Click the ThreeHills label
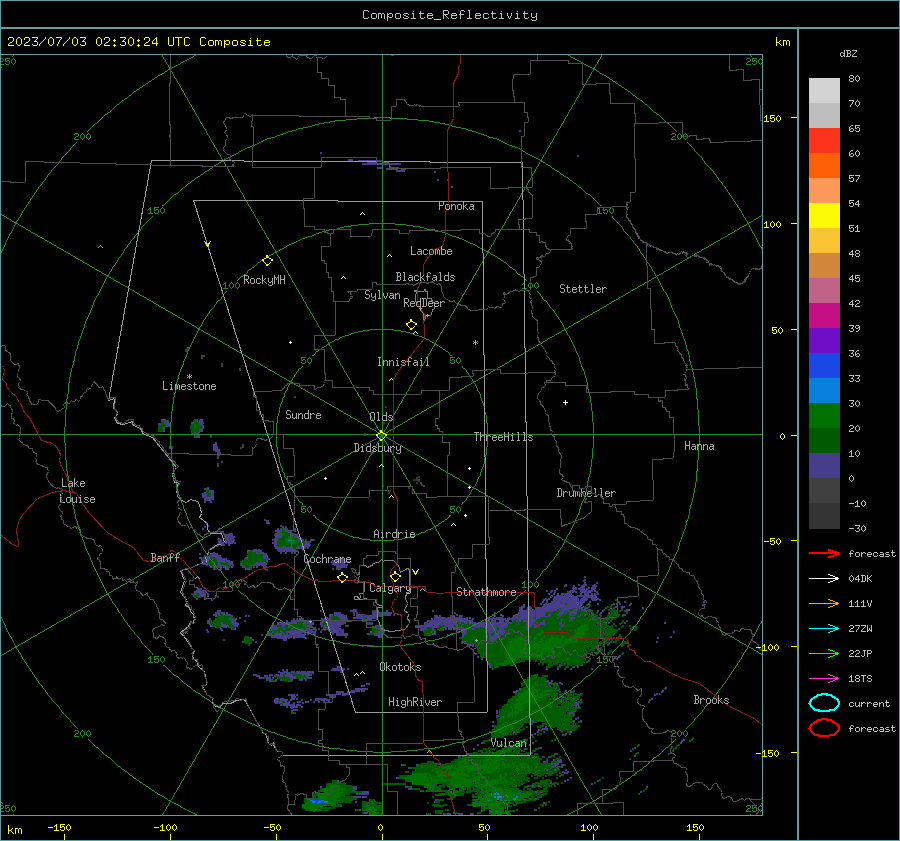Viewport: 900px width, 841px height. click(503, 437)
